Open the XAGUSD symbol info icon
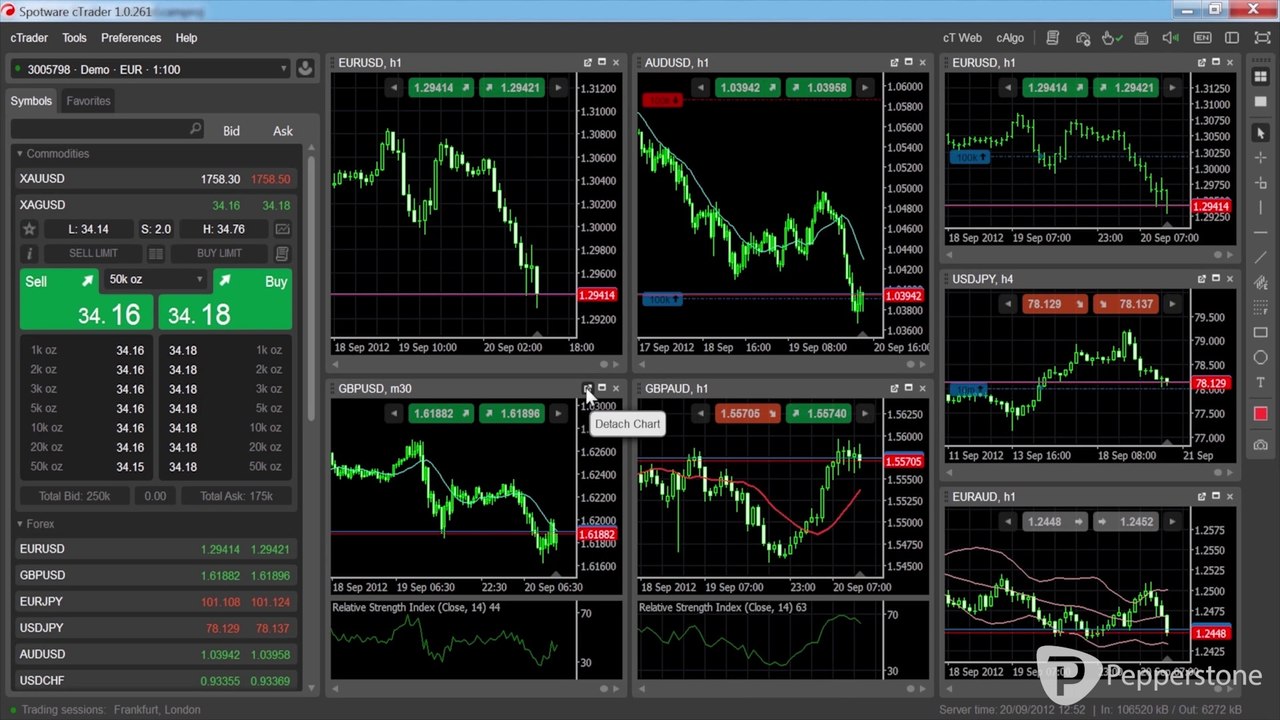Viewport: 1280px width, 720px height. click(30, 254)
